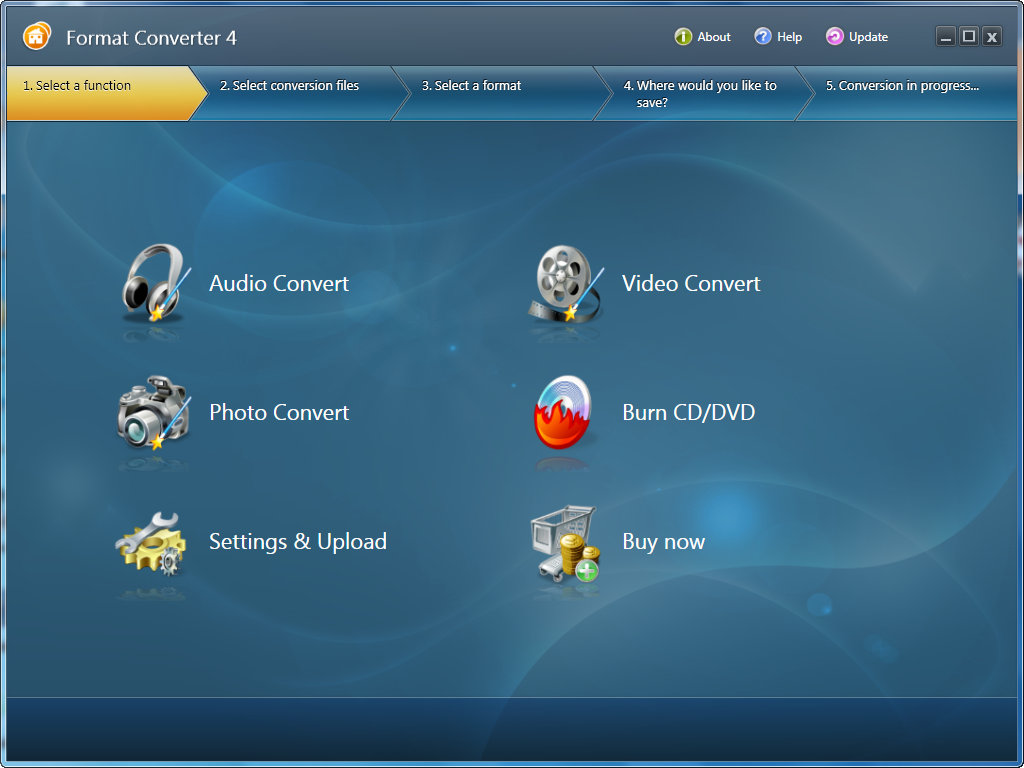Click the Format Converter 4 title text
The width and height of the screenshot is (1024, 768).
[x=152, y=38]
